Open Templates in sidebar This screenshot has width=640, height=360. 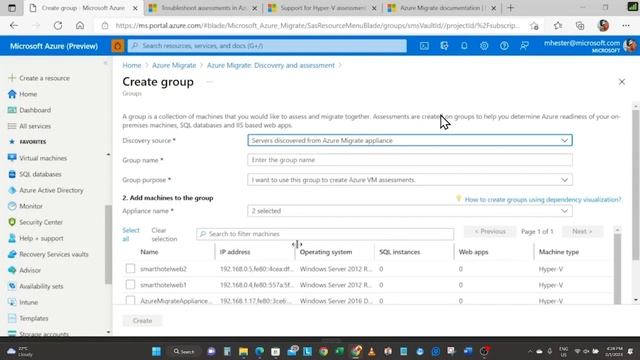point(33,318)
